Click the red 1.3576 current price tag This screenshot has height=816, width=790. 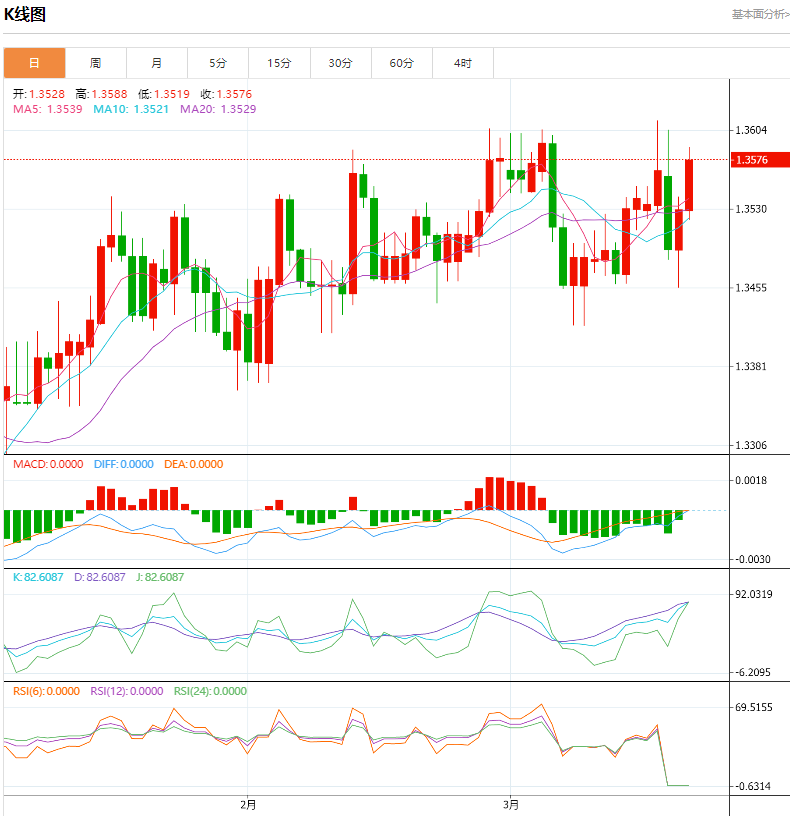pos(759,160)
